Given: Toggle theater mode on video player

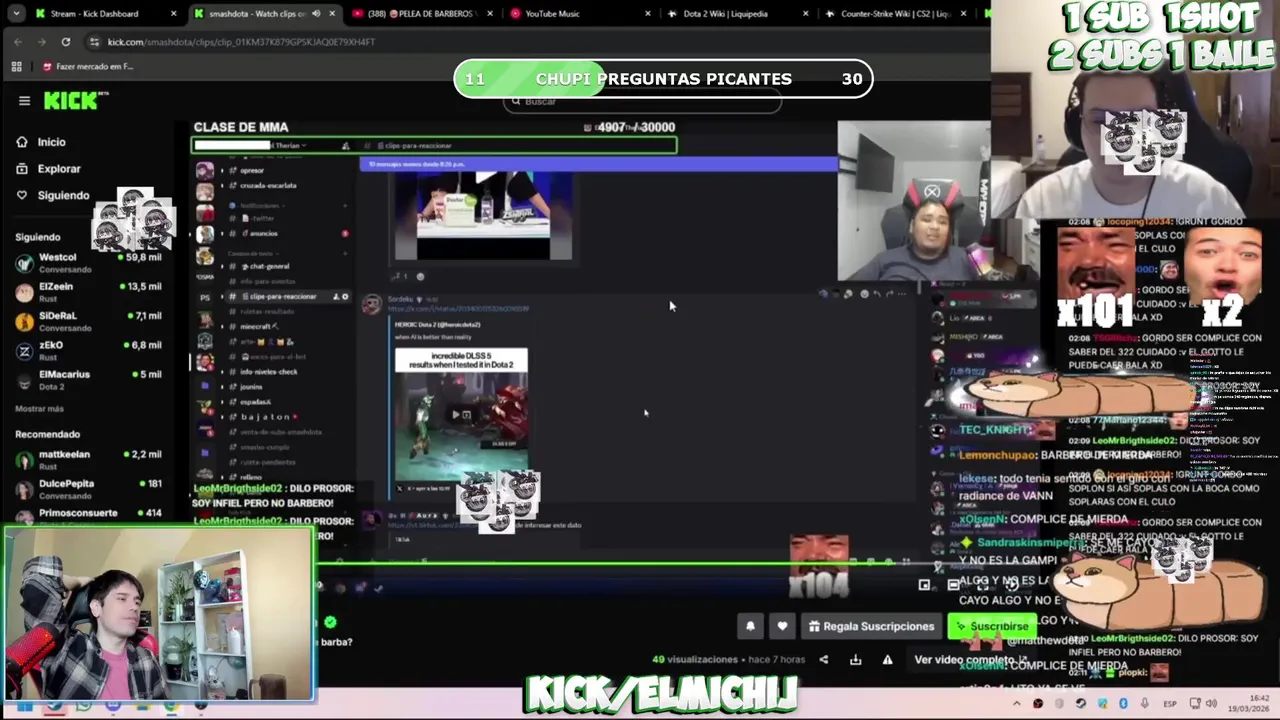Looking at the screenshot, I should [953, 585].
